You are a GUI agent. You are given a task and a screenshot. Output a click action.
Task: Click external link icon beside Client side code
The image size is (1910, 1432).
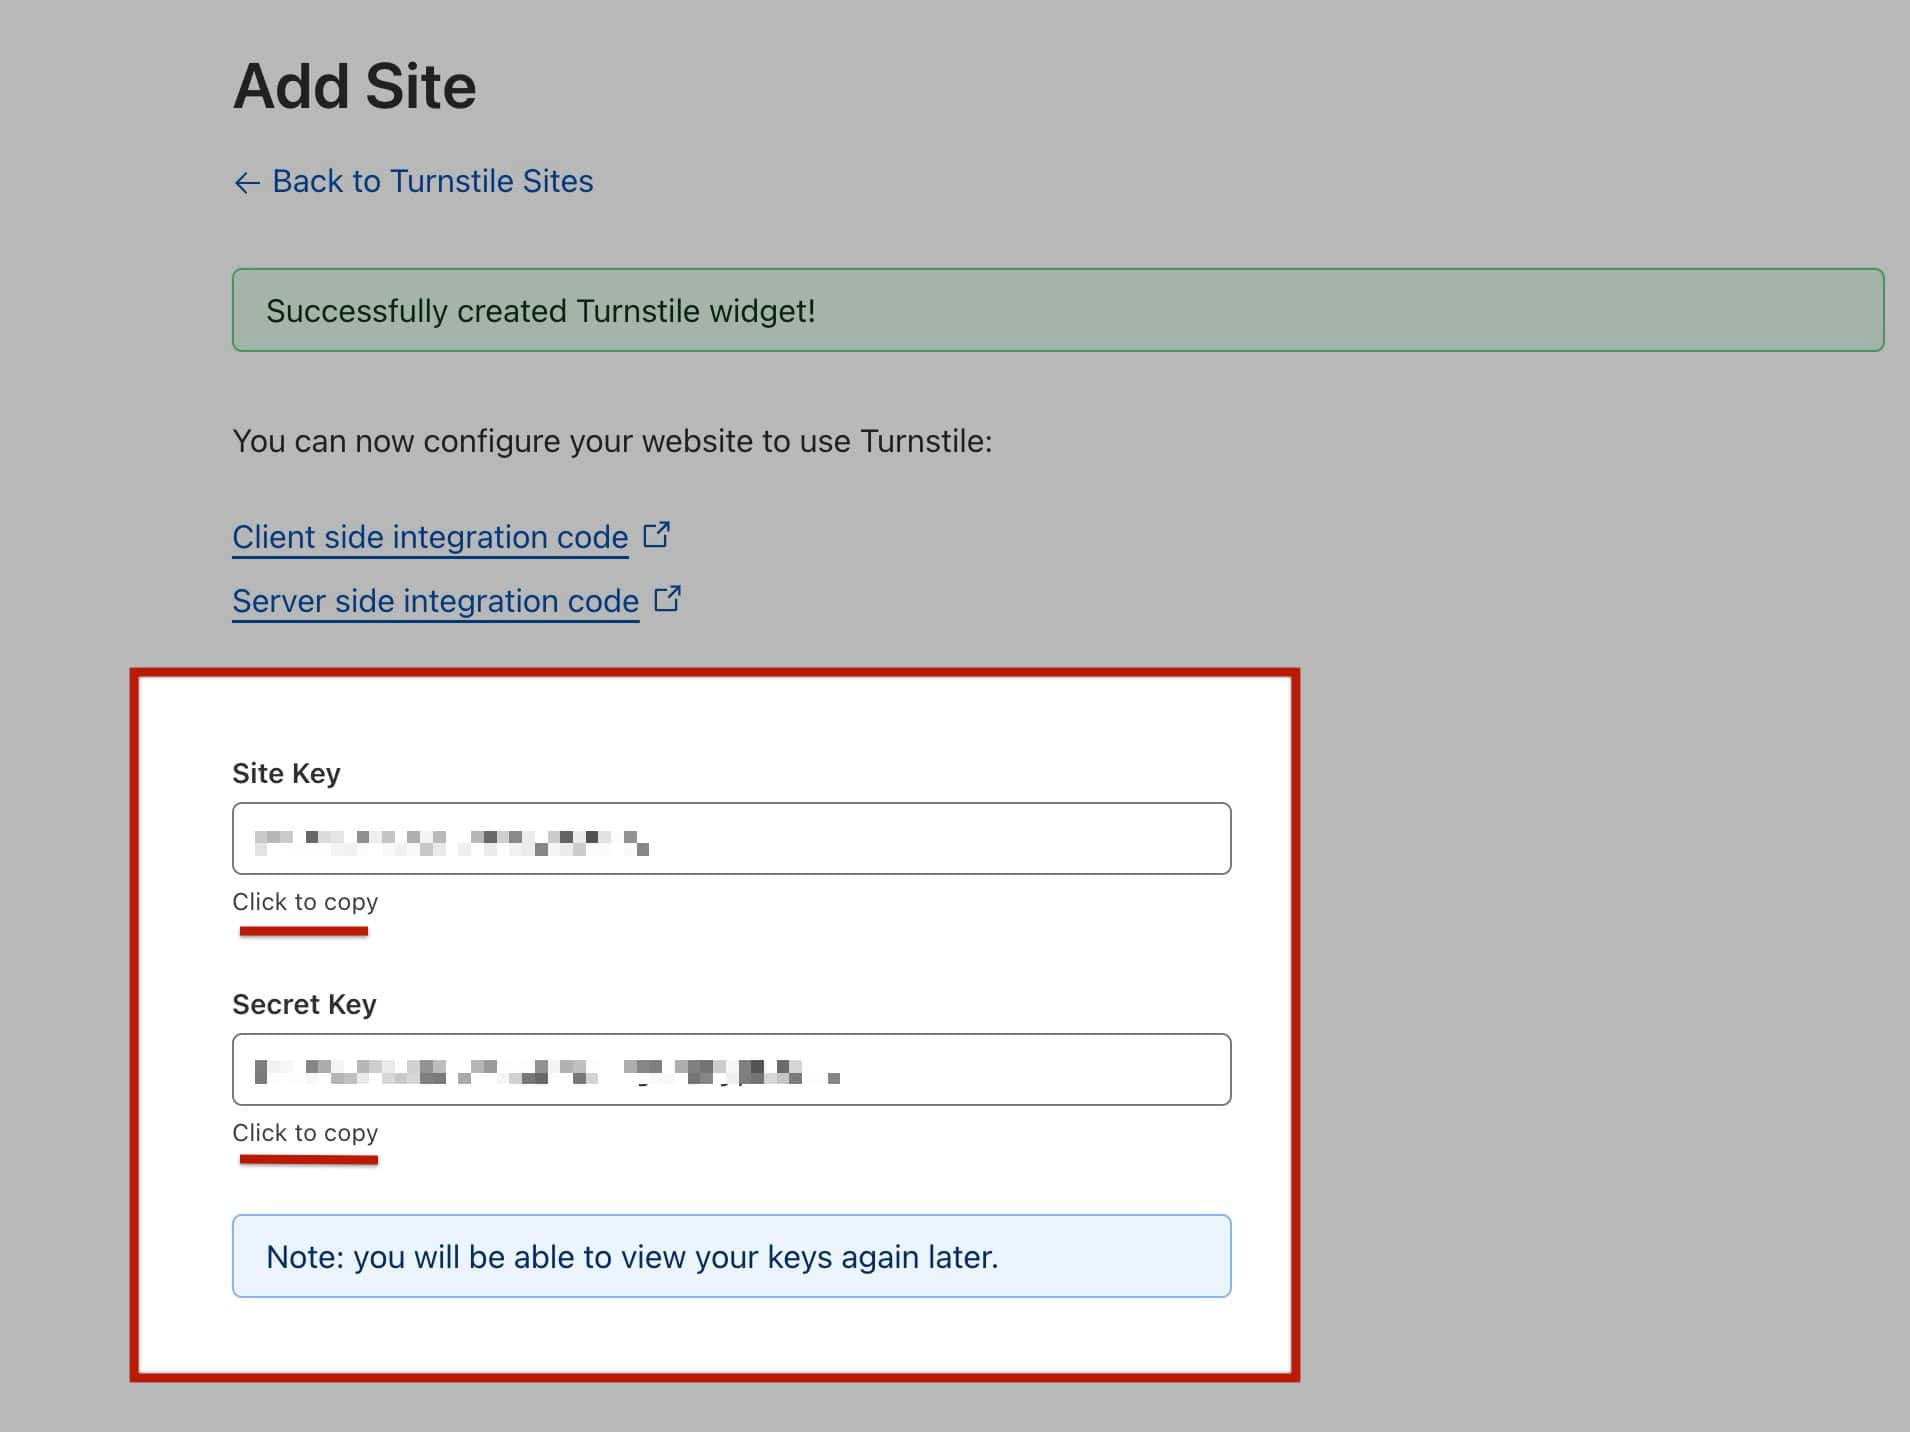point(656,535)
